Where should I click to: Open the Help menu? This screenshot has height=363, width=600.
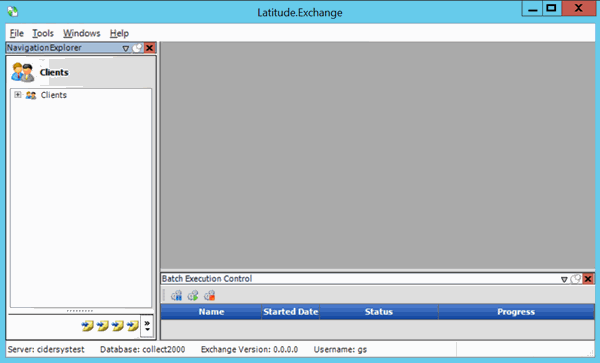[x=119, y=33]
